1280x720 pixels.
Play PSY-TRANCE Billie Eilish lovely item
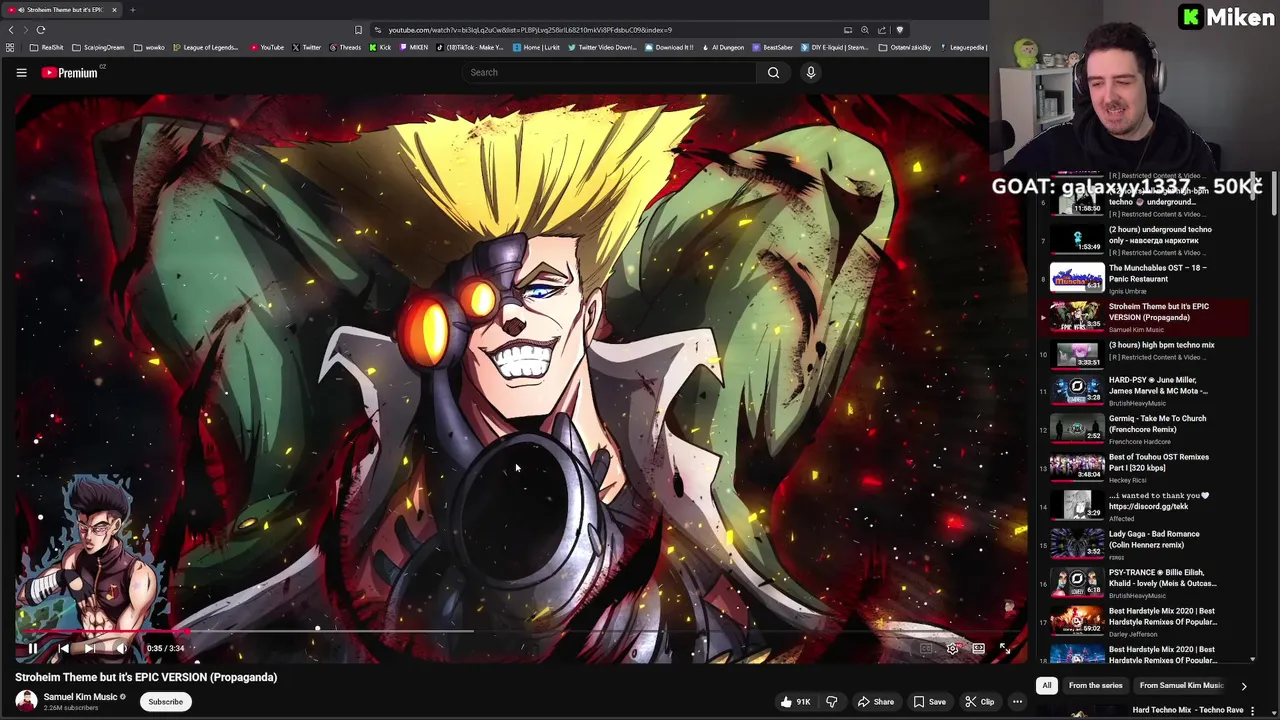coord(1143,583)
